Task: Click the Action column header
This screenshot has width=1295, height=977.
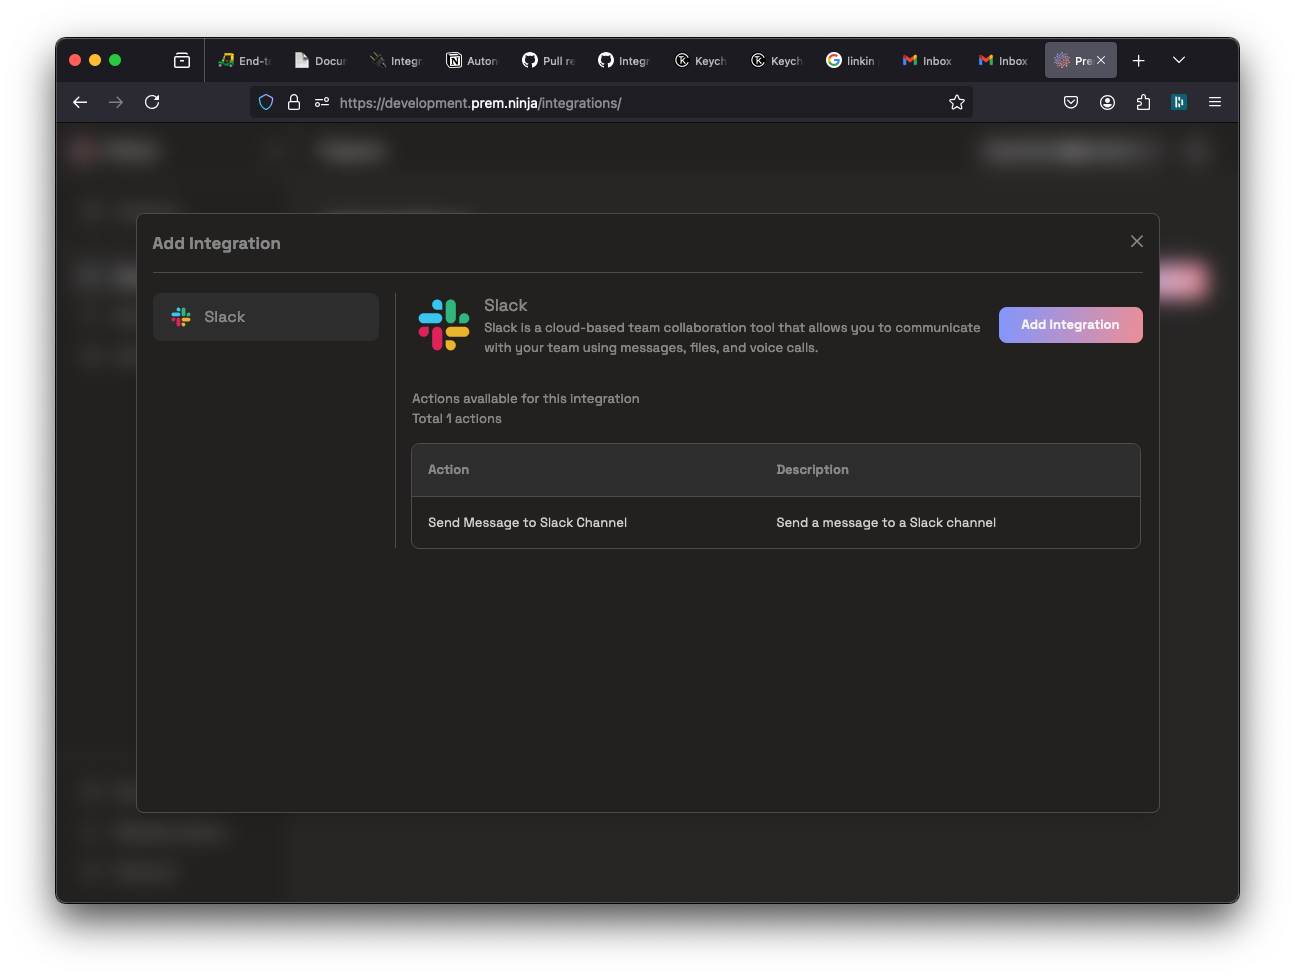Action: 448,470
